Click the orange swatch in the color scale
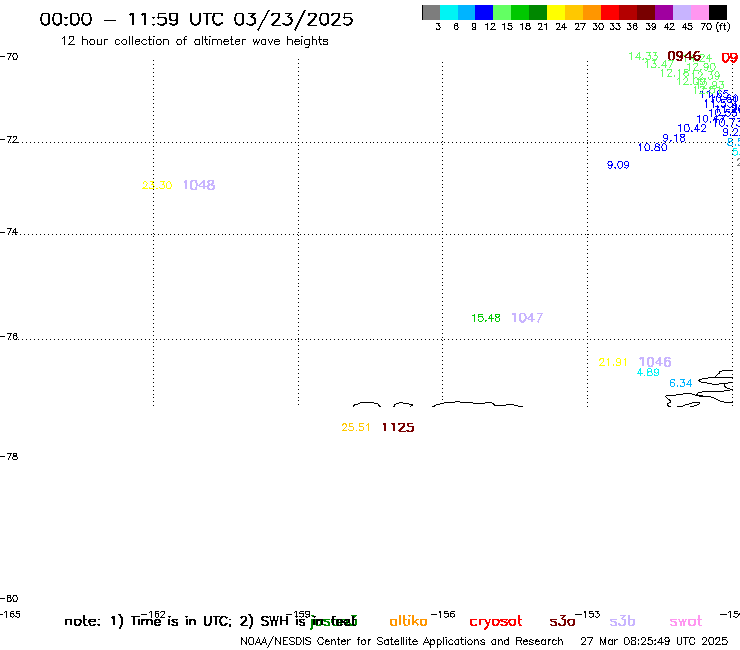The height and width of the screenshot is (650, 740). point(592,13)
